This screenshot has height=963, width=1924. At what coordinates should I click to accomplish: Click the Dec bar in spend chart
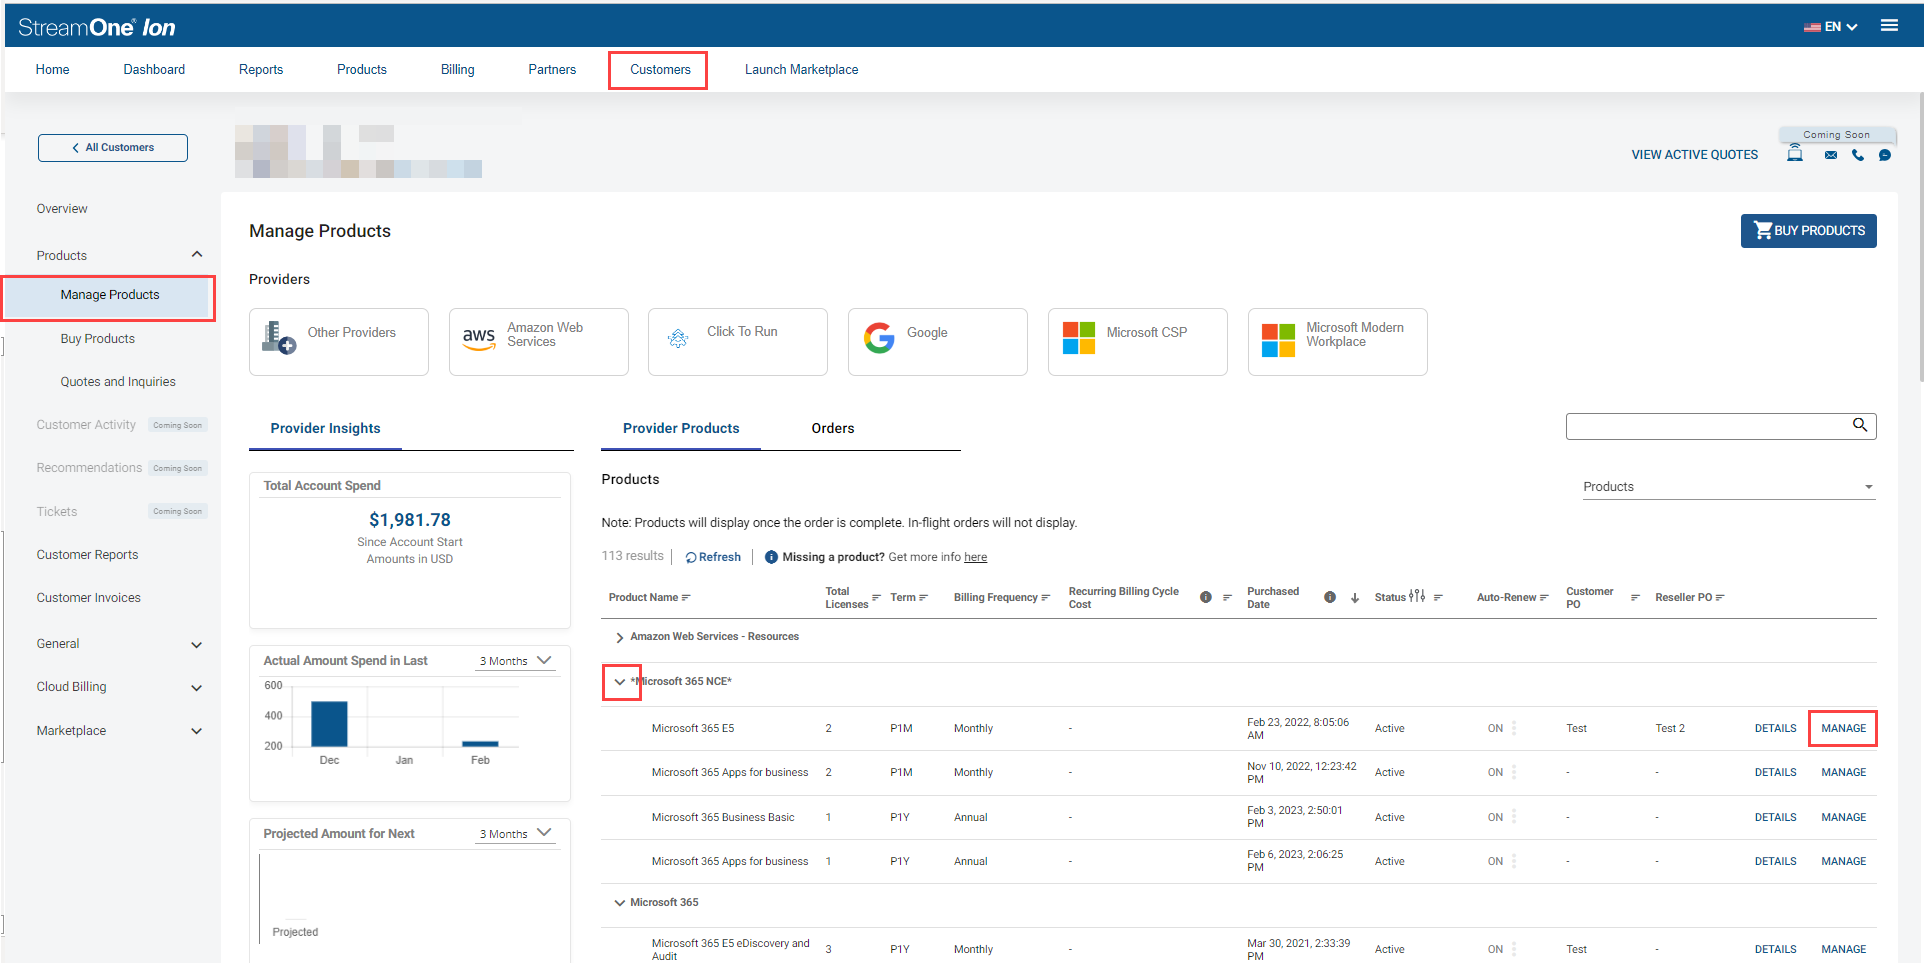[329, 724]
